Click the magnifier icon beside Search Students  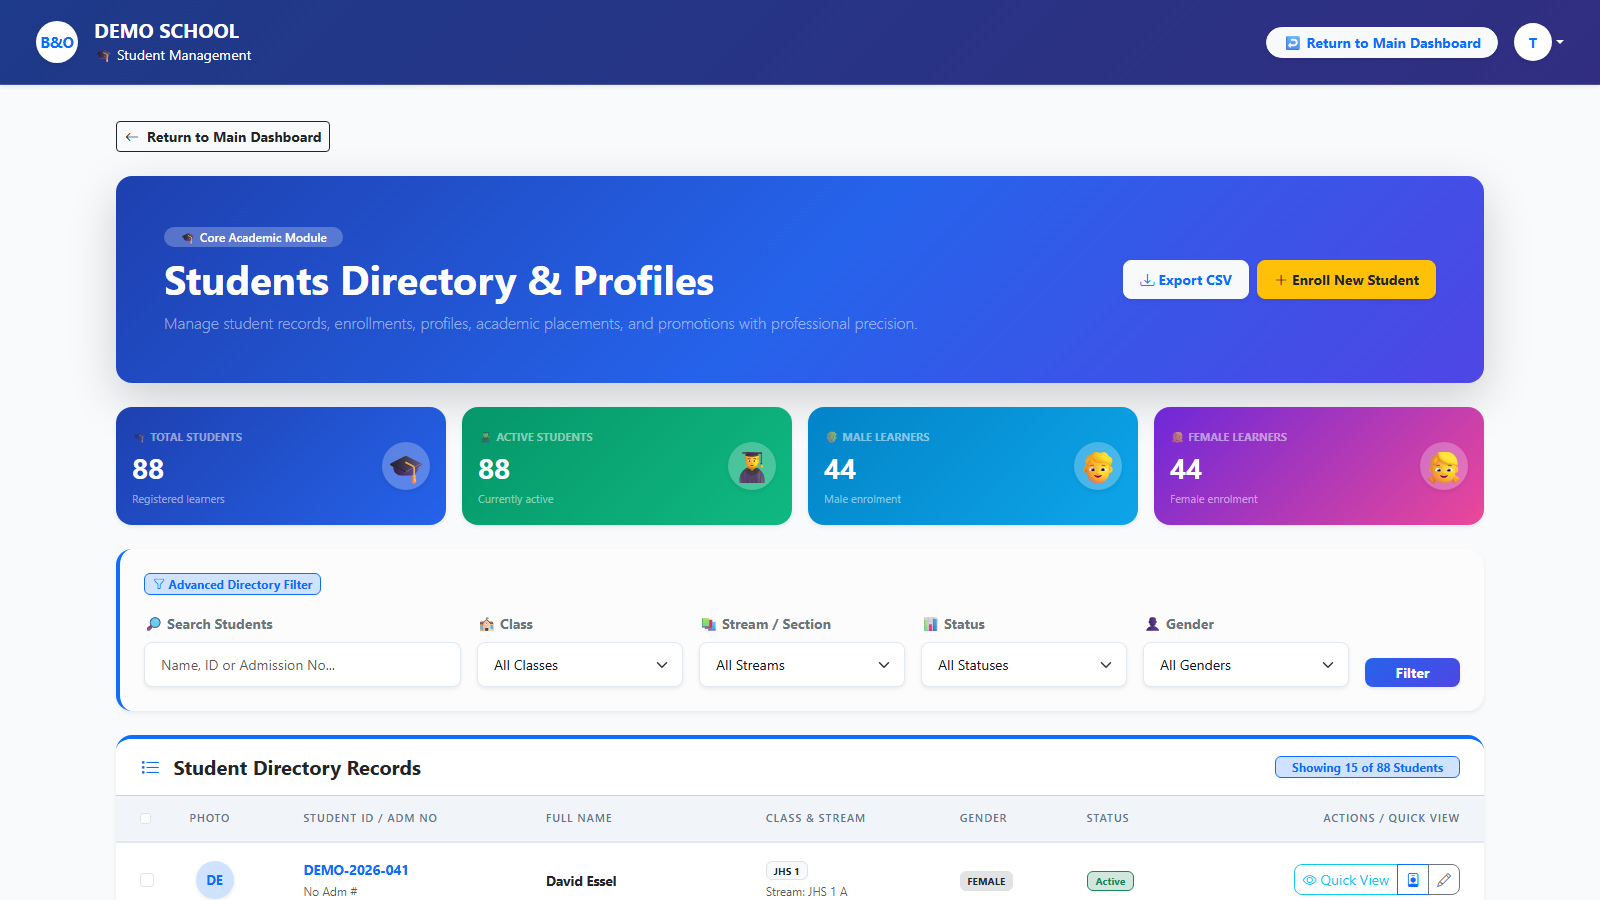coord(153,624)
